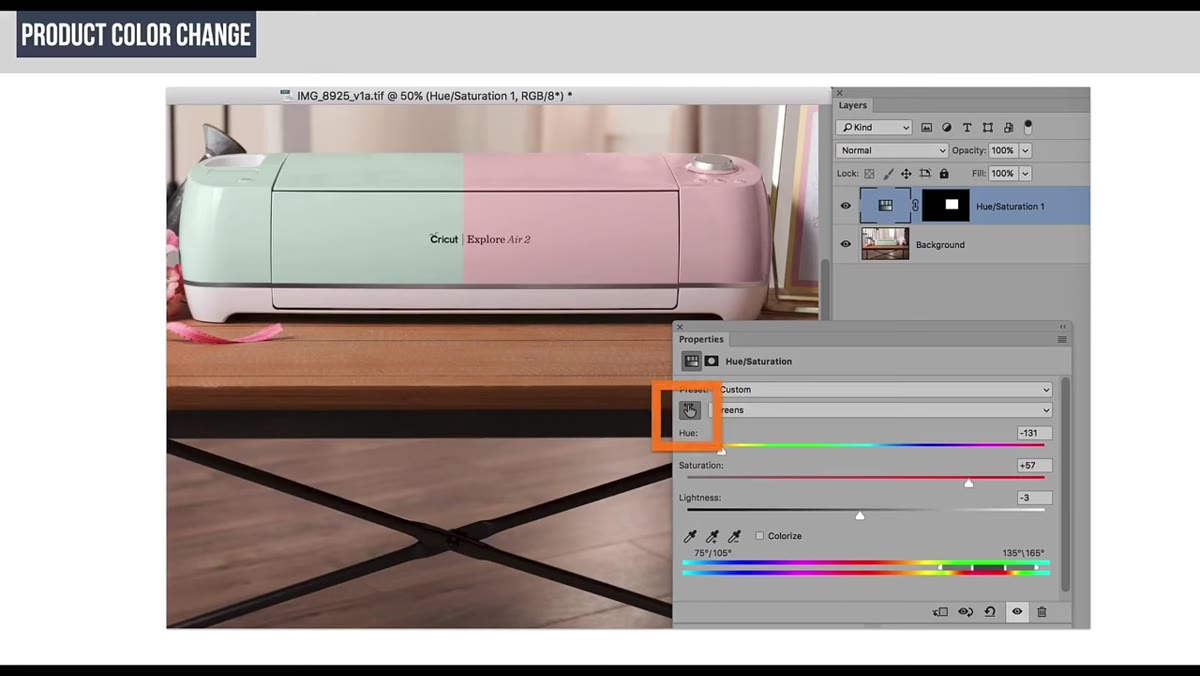Collapse Properties panel with double-arrow icon
This screenshot has height=676, width=1200.
click(1063, 327)
